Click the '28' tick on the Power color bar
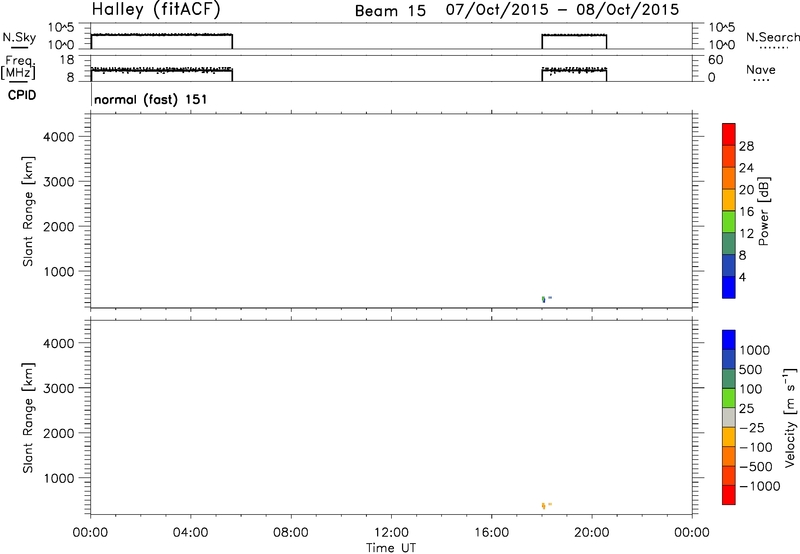 (x=746, y=146)
